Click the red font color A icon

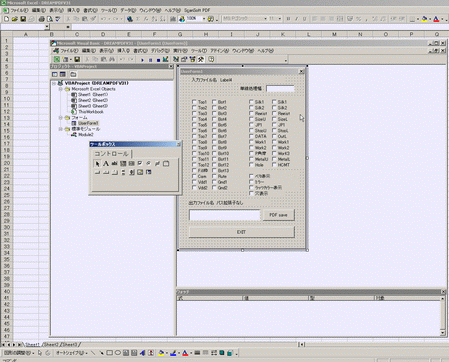(436, 19)
